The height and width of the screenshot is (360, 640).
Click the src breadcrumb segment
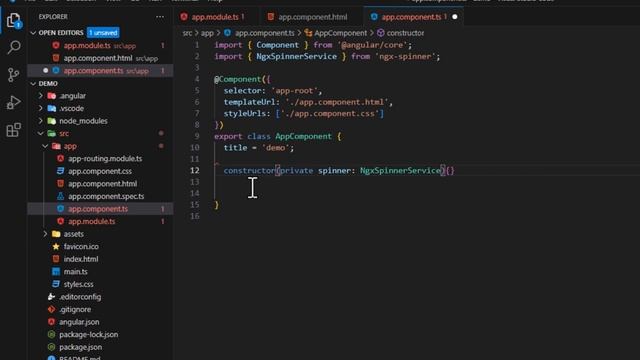coord(187,33)
